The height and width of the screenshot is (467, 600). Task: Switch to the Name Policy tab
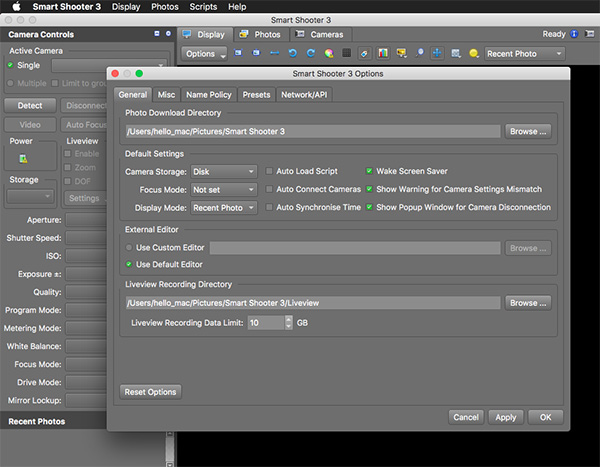(209, 95)
